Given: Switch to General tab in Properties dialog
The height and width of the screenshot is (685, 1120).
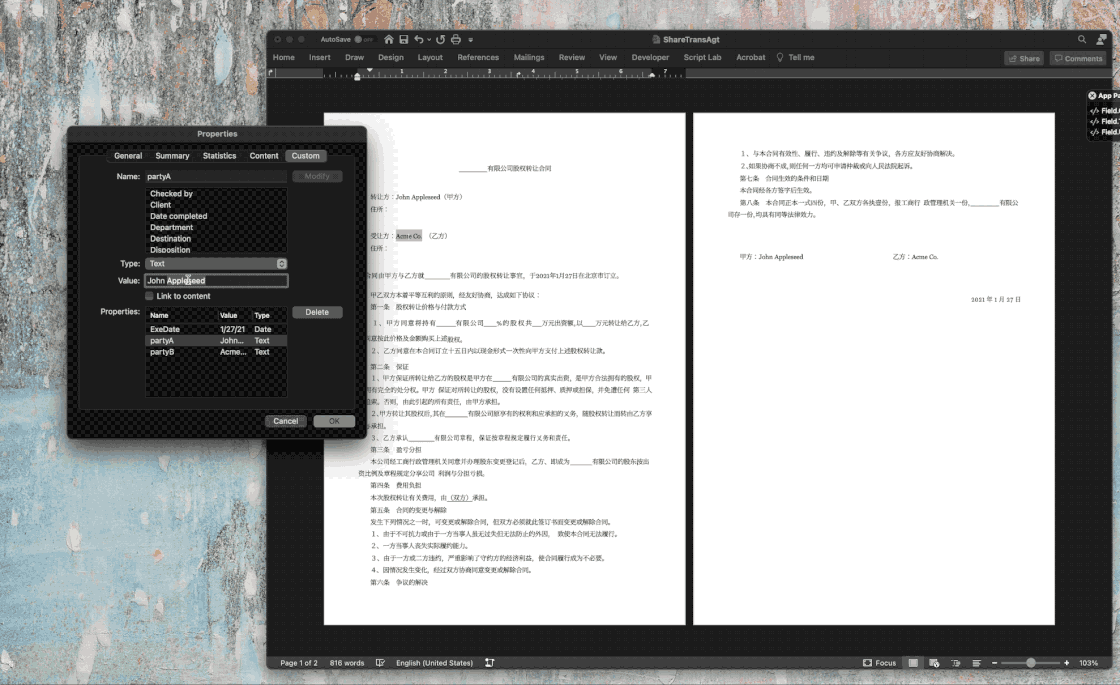Looking at the screenshot, I should 128,156.
